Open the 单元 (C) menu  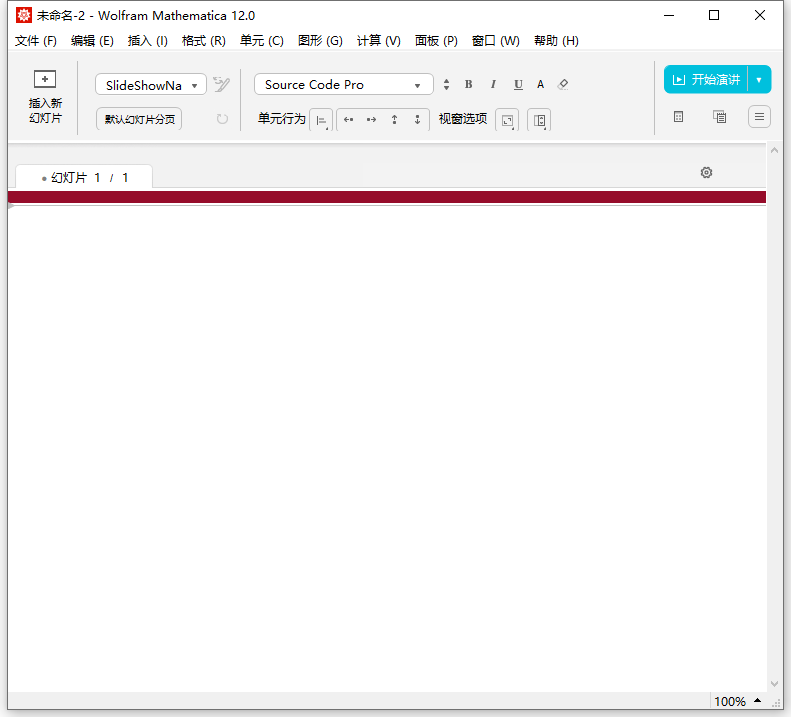coord(261,41)
